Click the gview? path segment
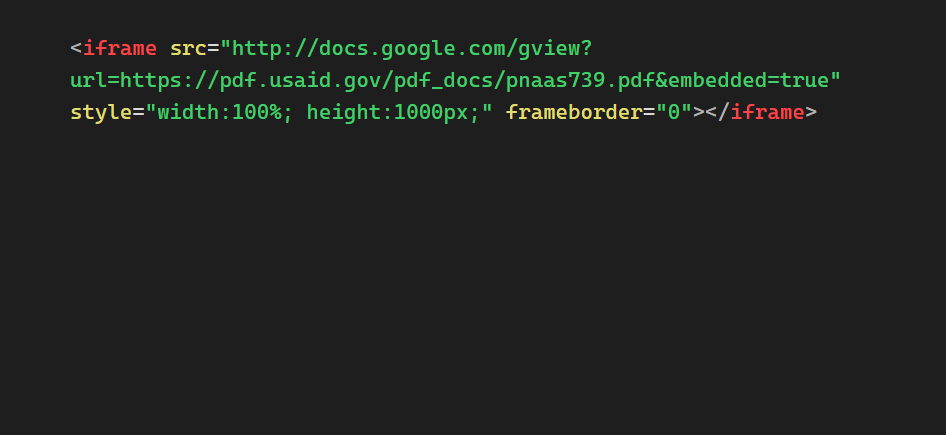Screen dimensions: 946x435 [x=556, y=48]
